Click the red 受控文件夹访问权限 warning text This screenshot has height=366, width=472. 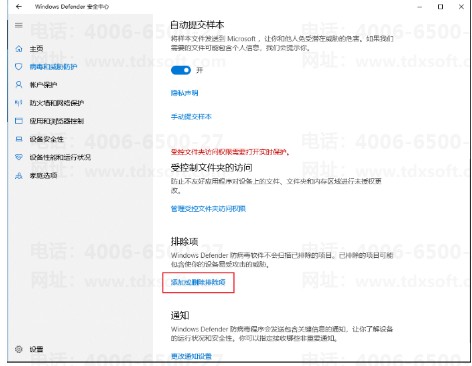[x=230, y=152]
